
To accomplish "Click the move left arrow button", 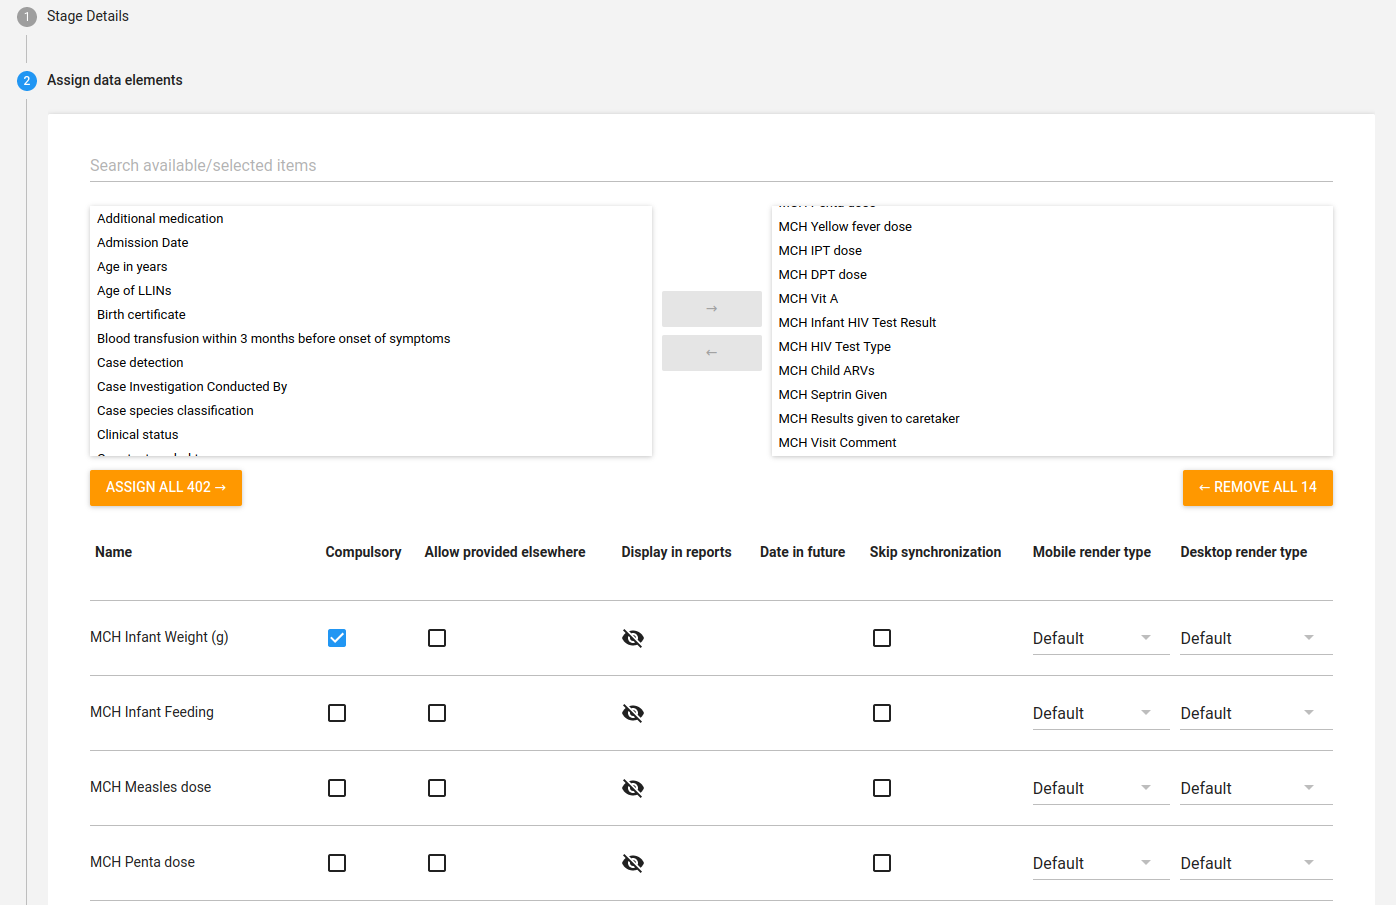I will pyautogui.click(x=712, y=353).
